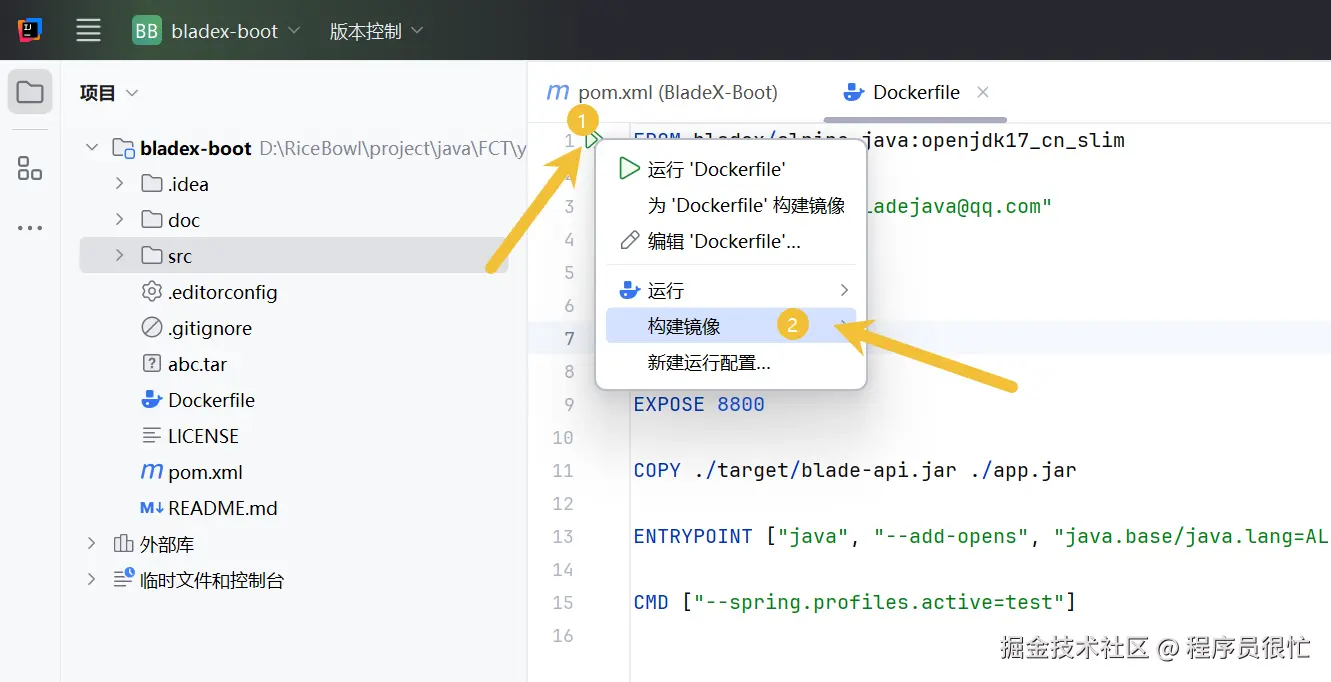Viewport: 1331px width, 682px height.
Task: Open the 版本控制 version control dropdown
Action: coord(377,31)
